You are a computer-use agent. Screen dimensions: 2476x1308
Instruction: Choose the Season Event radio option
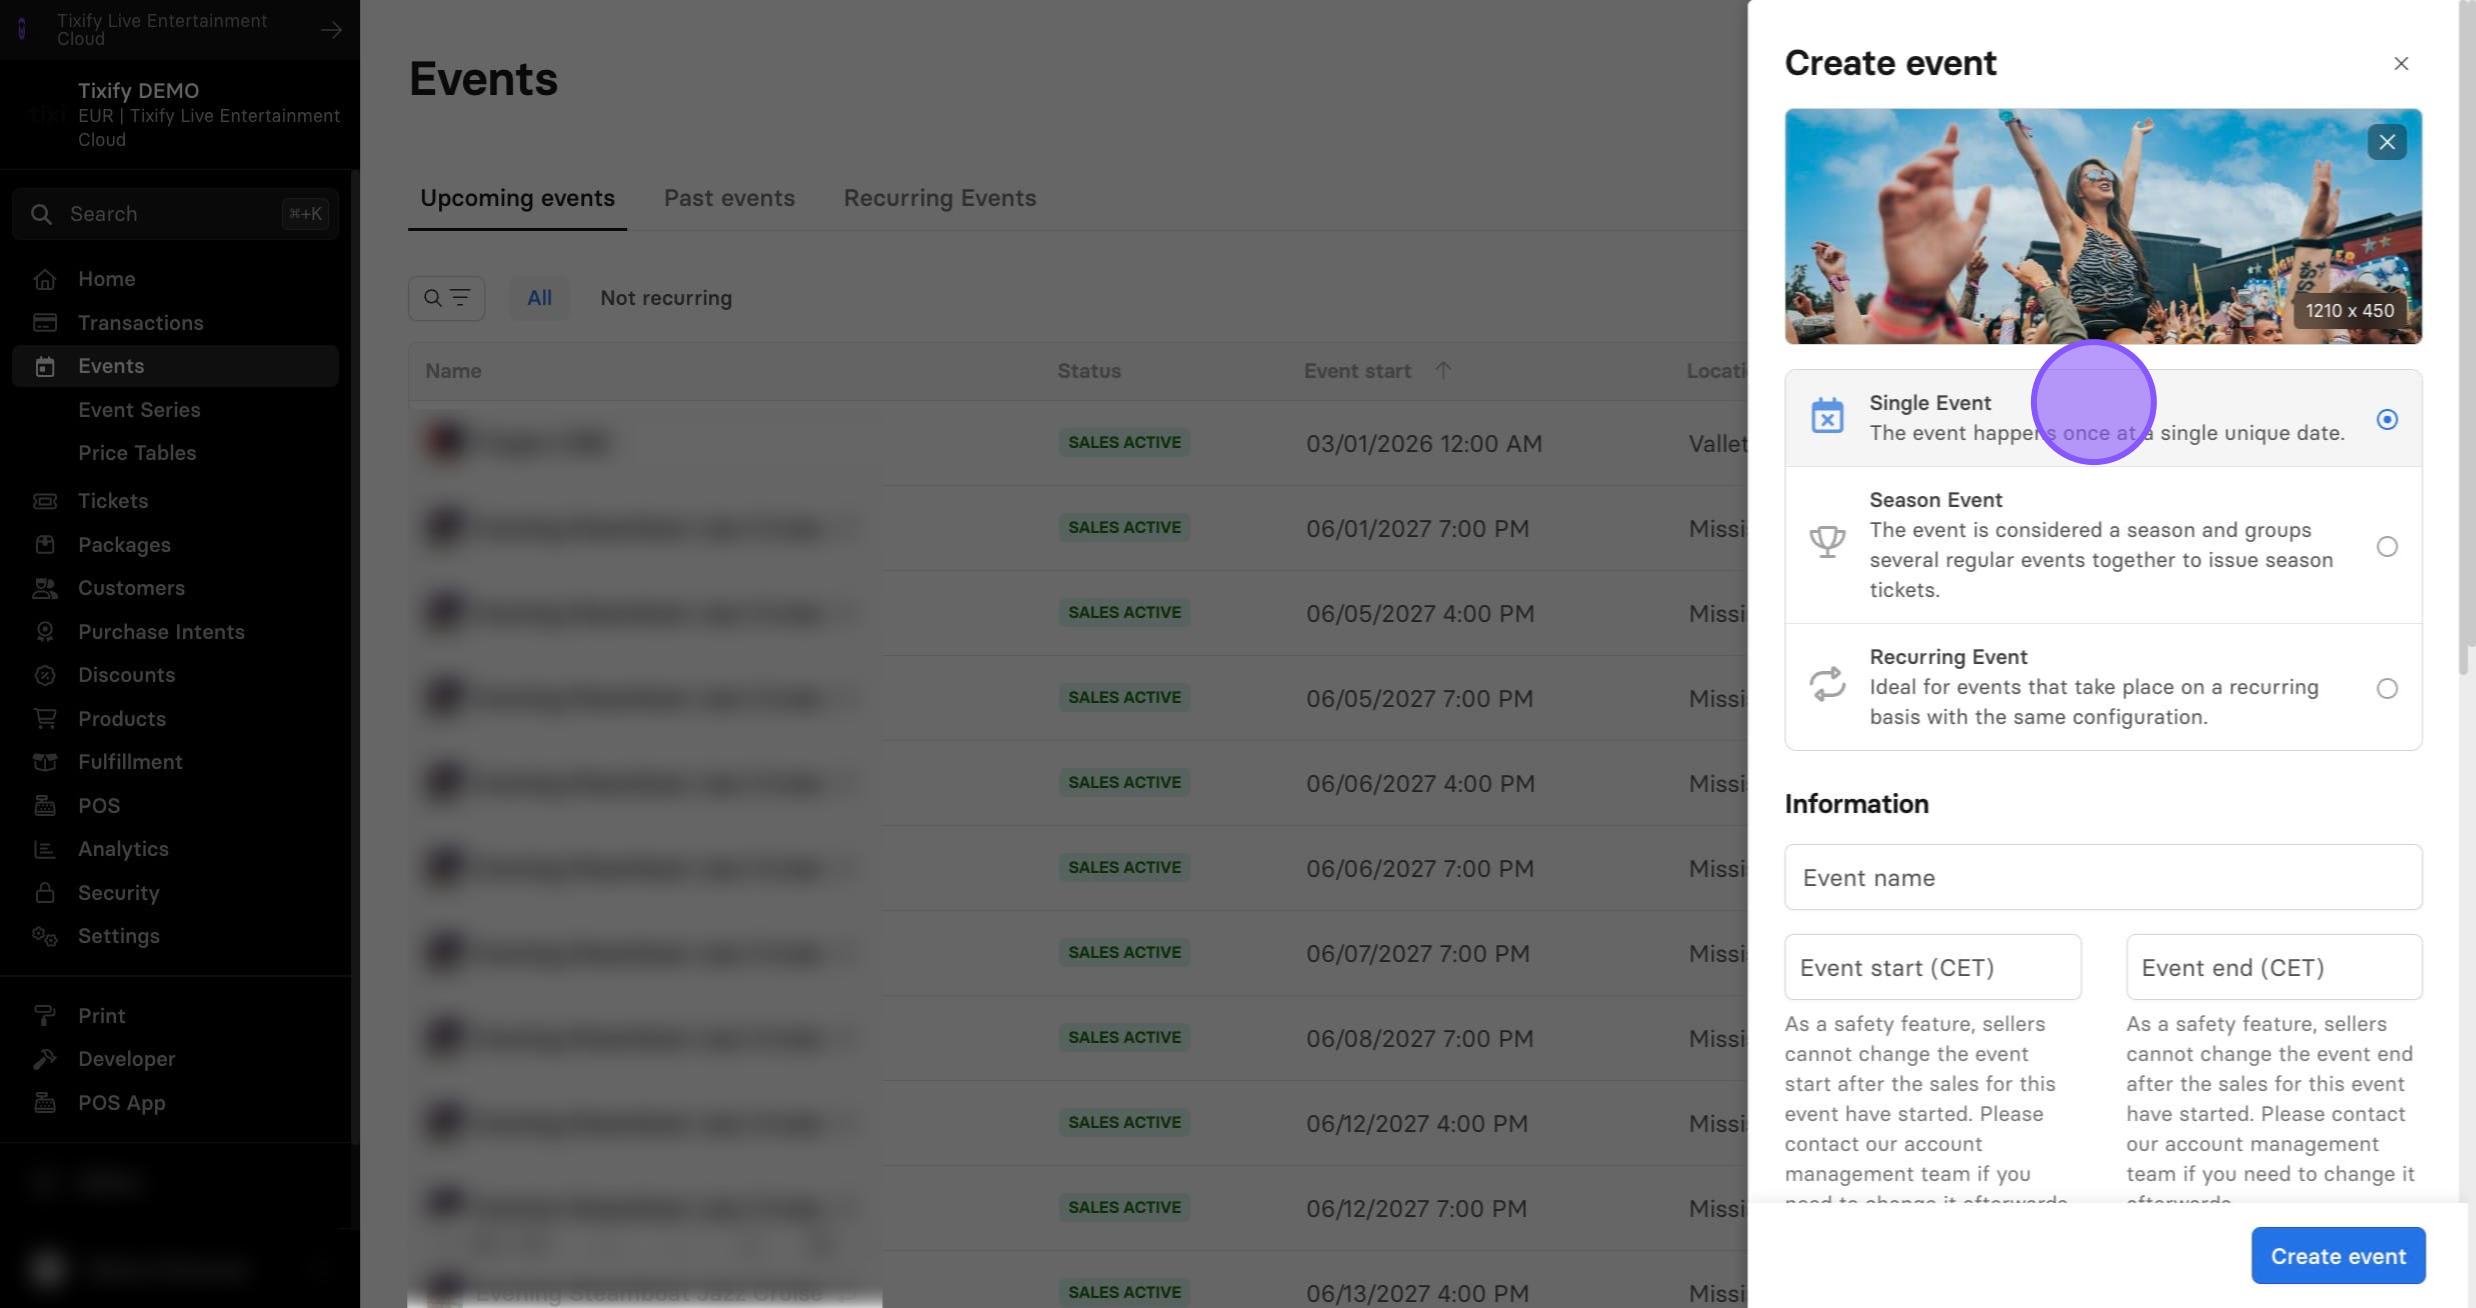coord(2386,546)
